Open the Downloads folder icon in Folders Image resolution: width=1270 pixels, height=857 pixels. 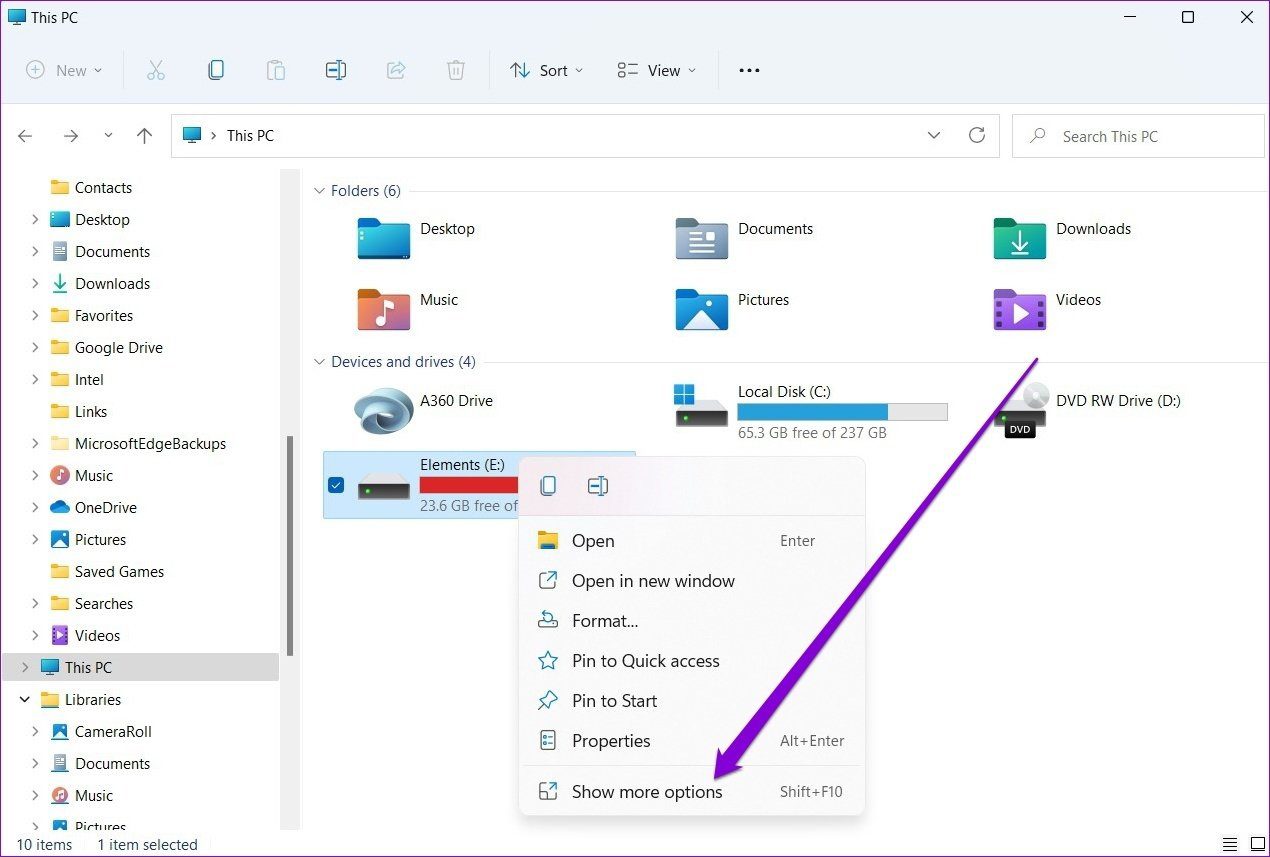tap(1020, 239)
